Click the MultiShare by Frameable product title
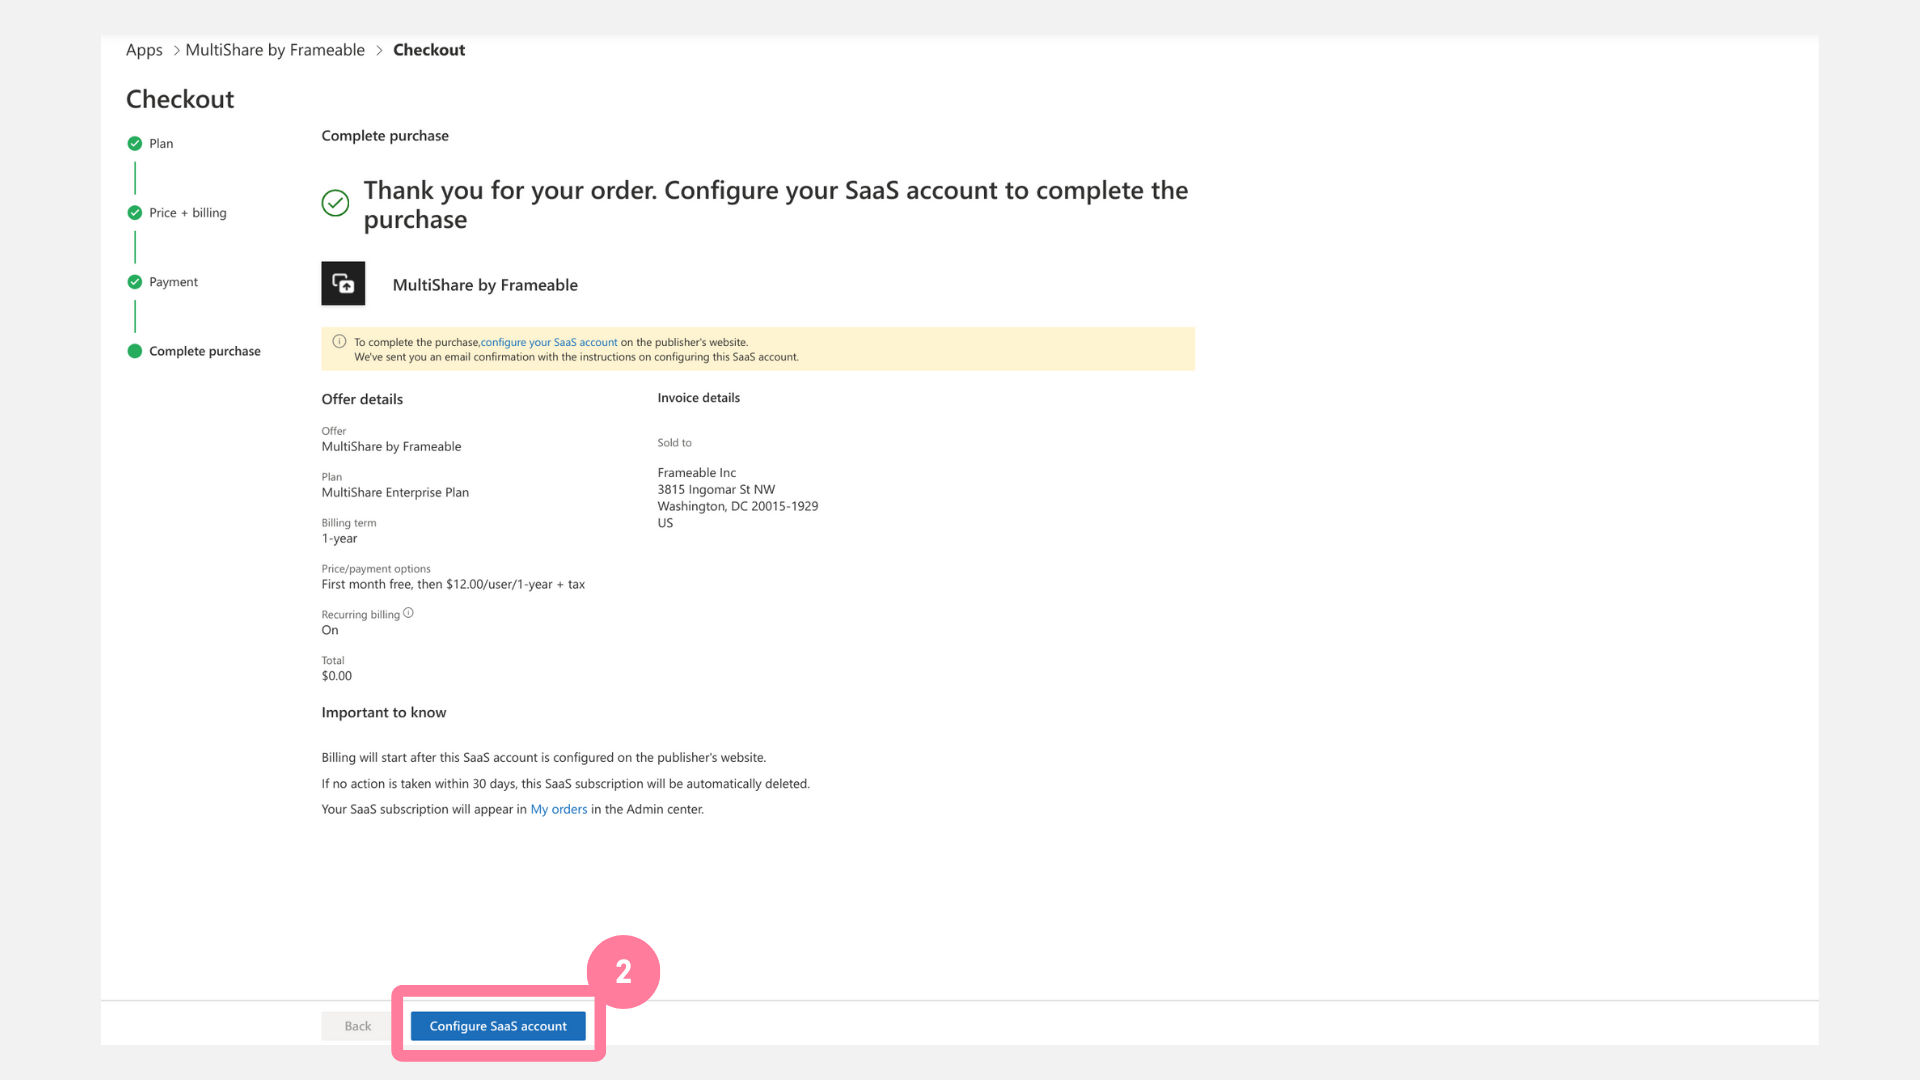The height and width of the screenshot is (1080, 1920). [x=485, y=285]
